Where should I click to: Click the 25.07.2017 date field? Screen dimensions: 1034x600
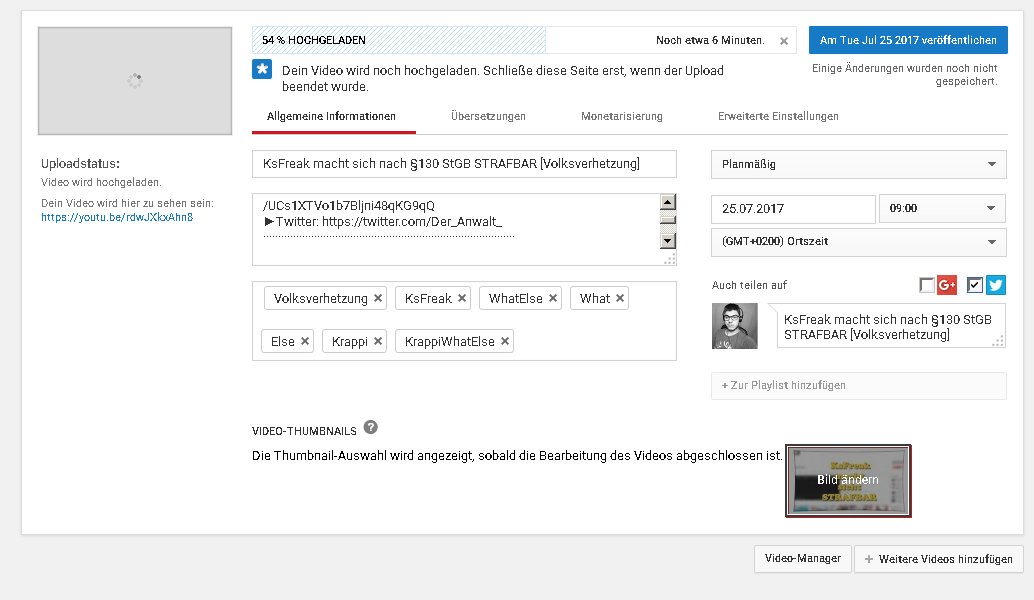tap(793, 209)
